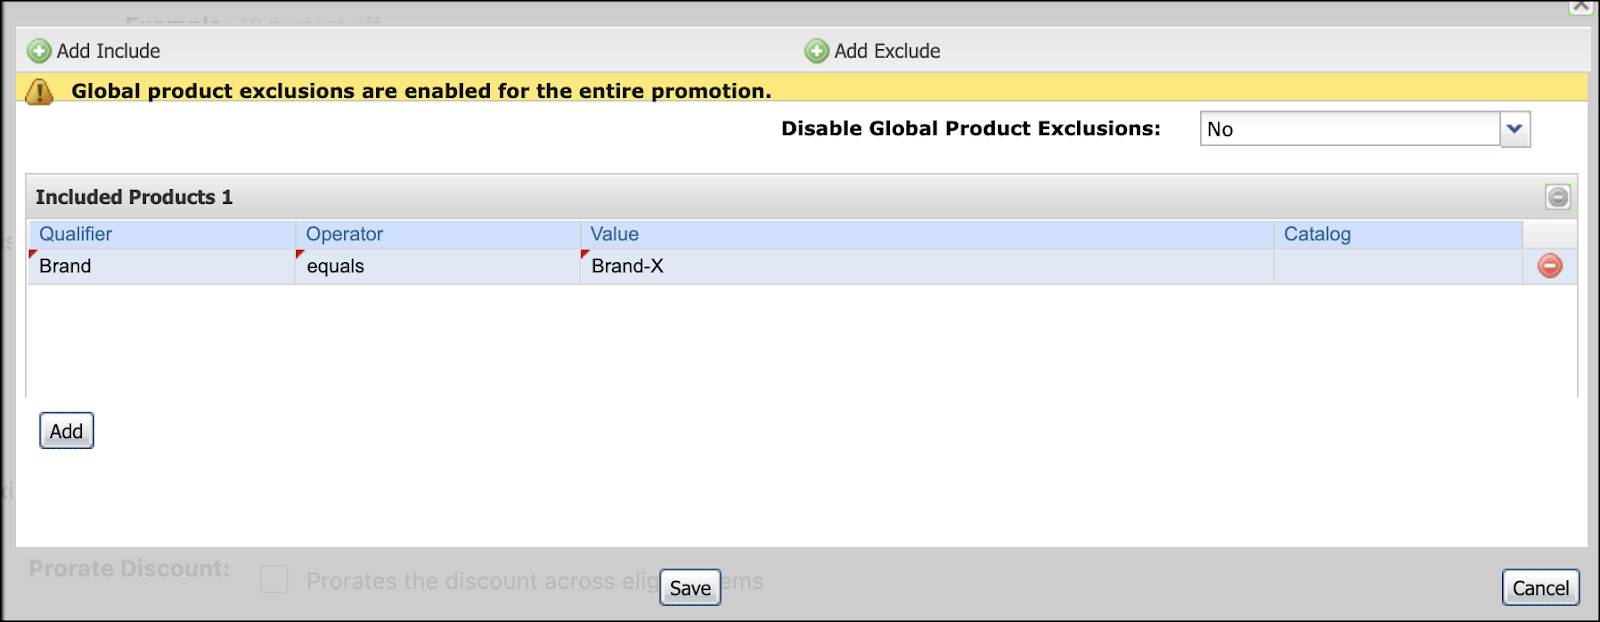Cancel the product rule changes
1600x622 pixels.
(x=1540, y=589)
